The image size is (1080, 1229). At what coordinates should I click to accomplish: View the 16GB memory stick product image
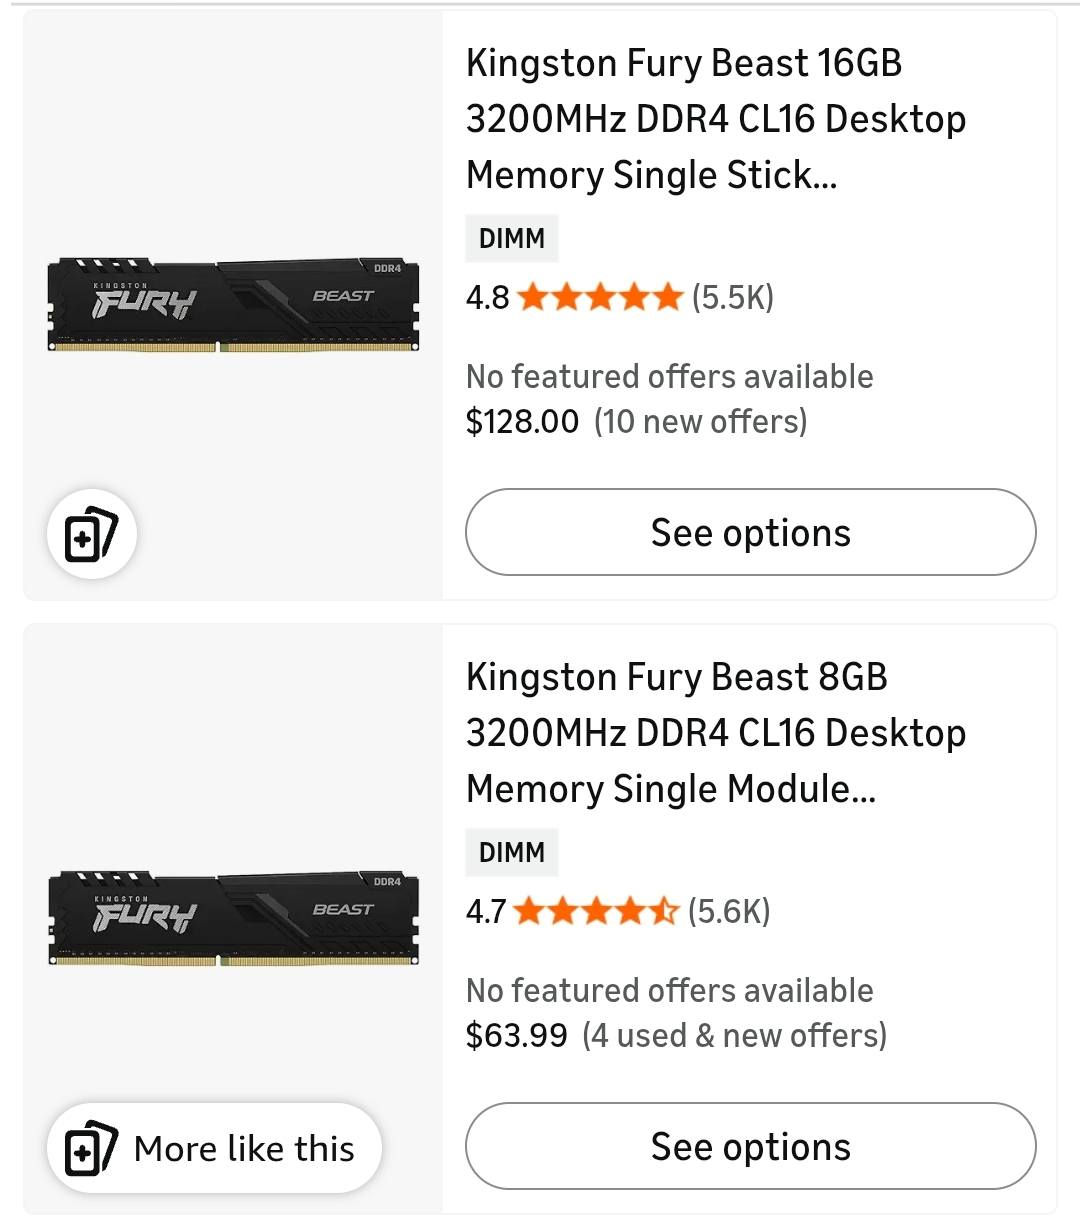233,305
